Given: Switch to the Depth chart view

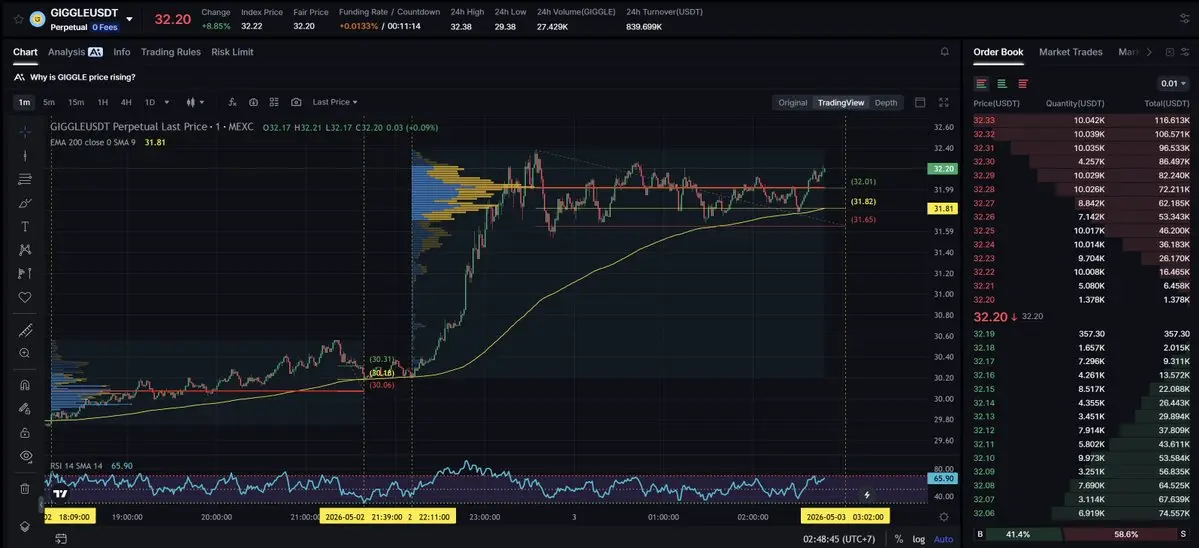Looking at the screenshot, I should click(x=885, y=102).
